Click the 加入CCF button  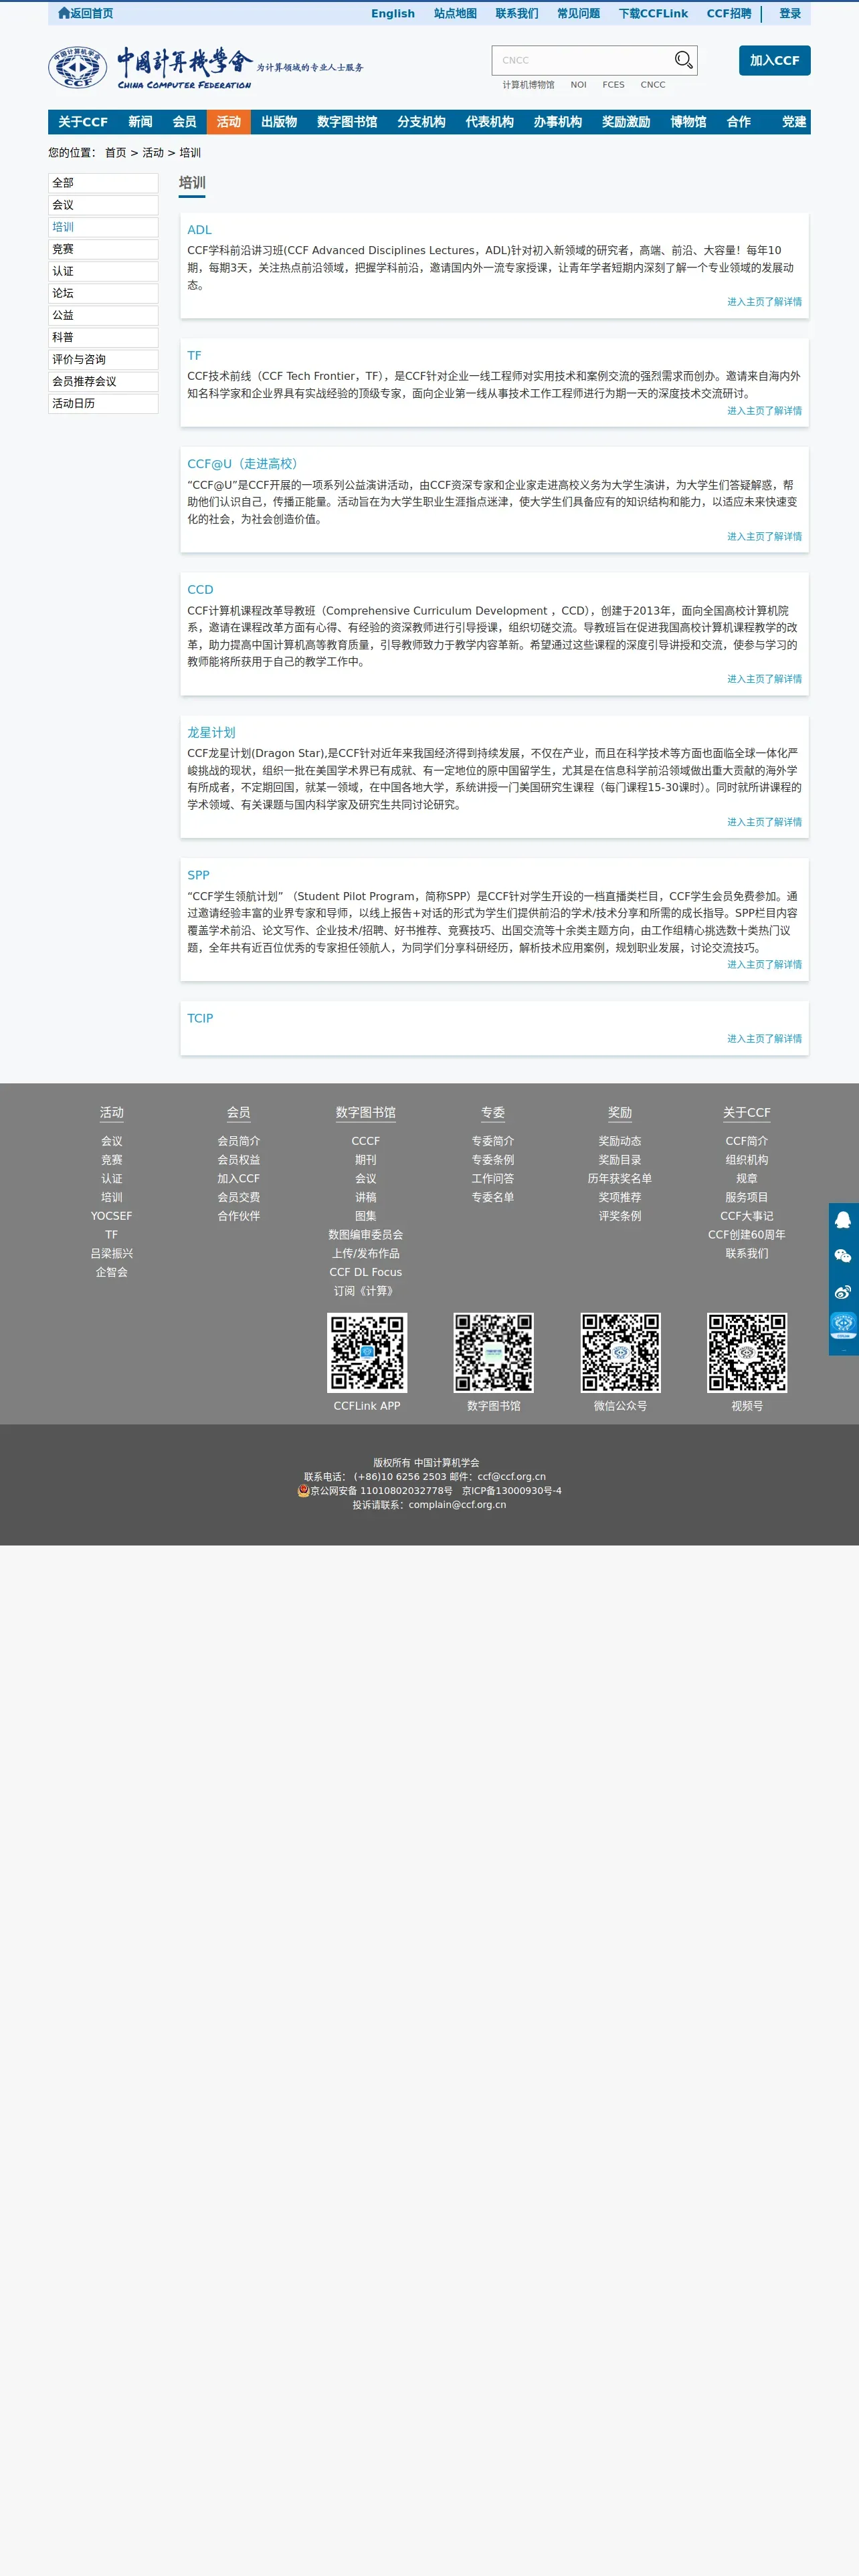tap(774, 60)
